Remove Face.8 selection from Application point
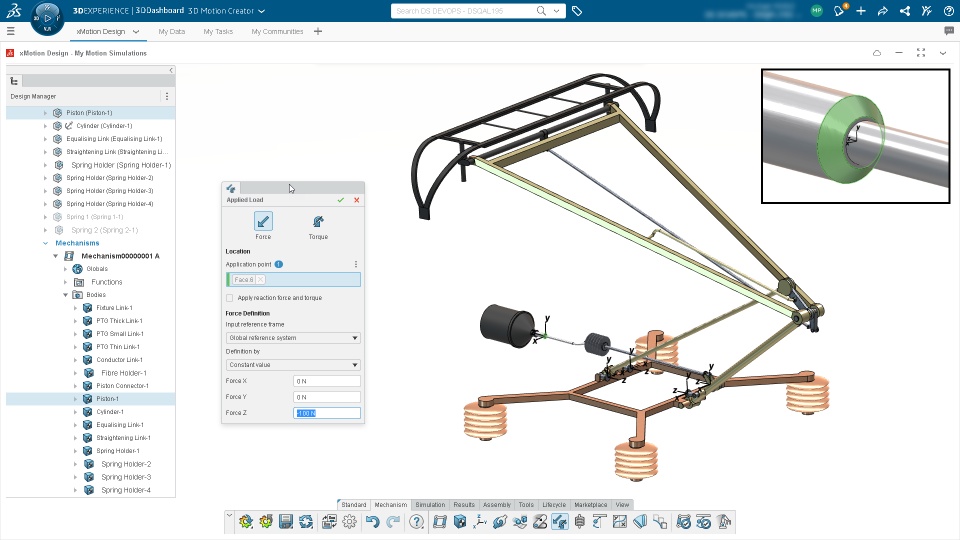The image size is (960, 540). pyautogui.click(x=260, y=280)
